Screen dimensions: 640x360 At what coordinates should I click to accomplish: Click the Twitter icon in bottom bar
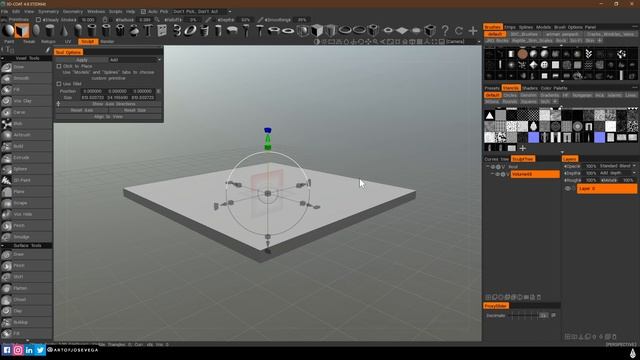40,350
